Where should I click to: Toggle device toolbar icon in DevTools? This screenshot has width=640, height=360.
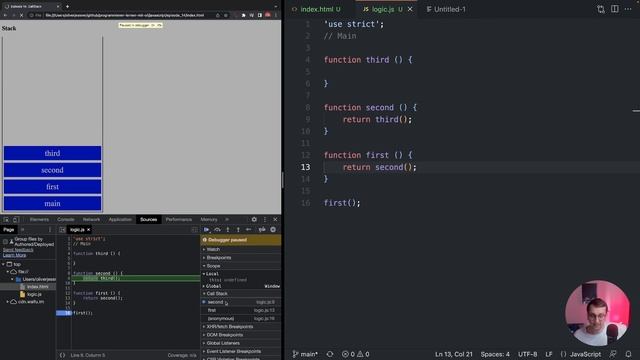16,220
